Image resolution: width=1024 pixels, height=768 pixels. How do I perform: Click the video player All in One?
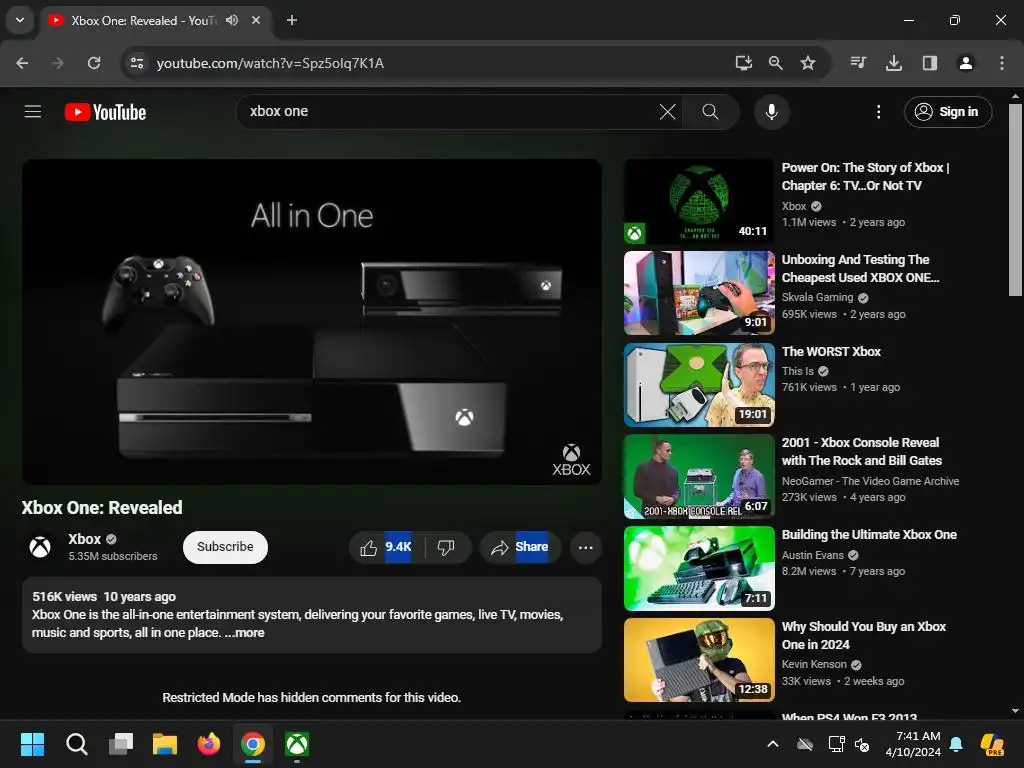pos(312,321)
